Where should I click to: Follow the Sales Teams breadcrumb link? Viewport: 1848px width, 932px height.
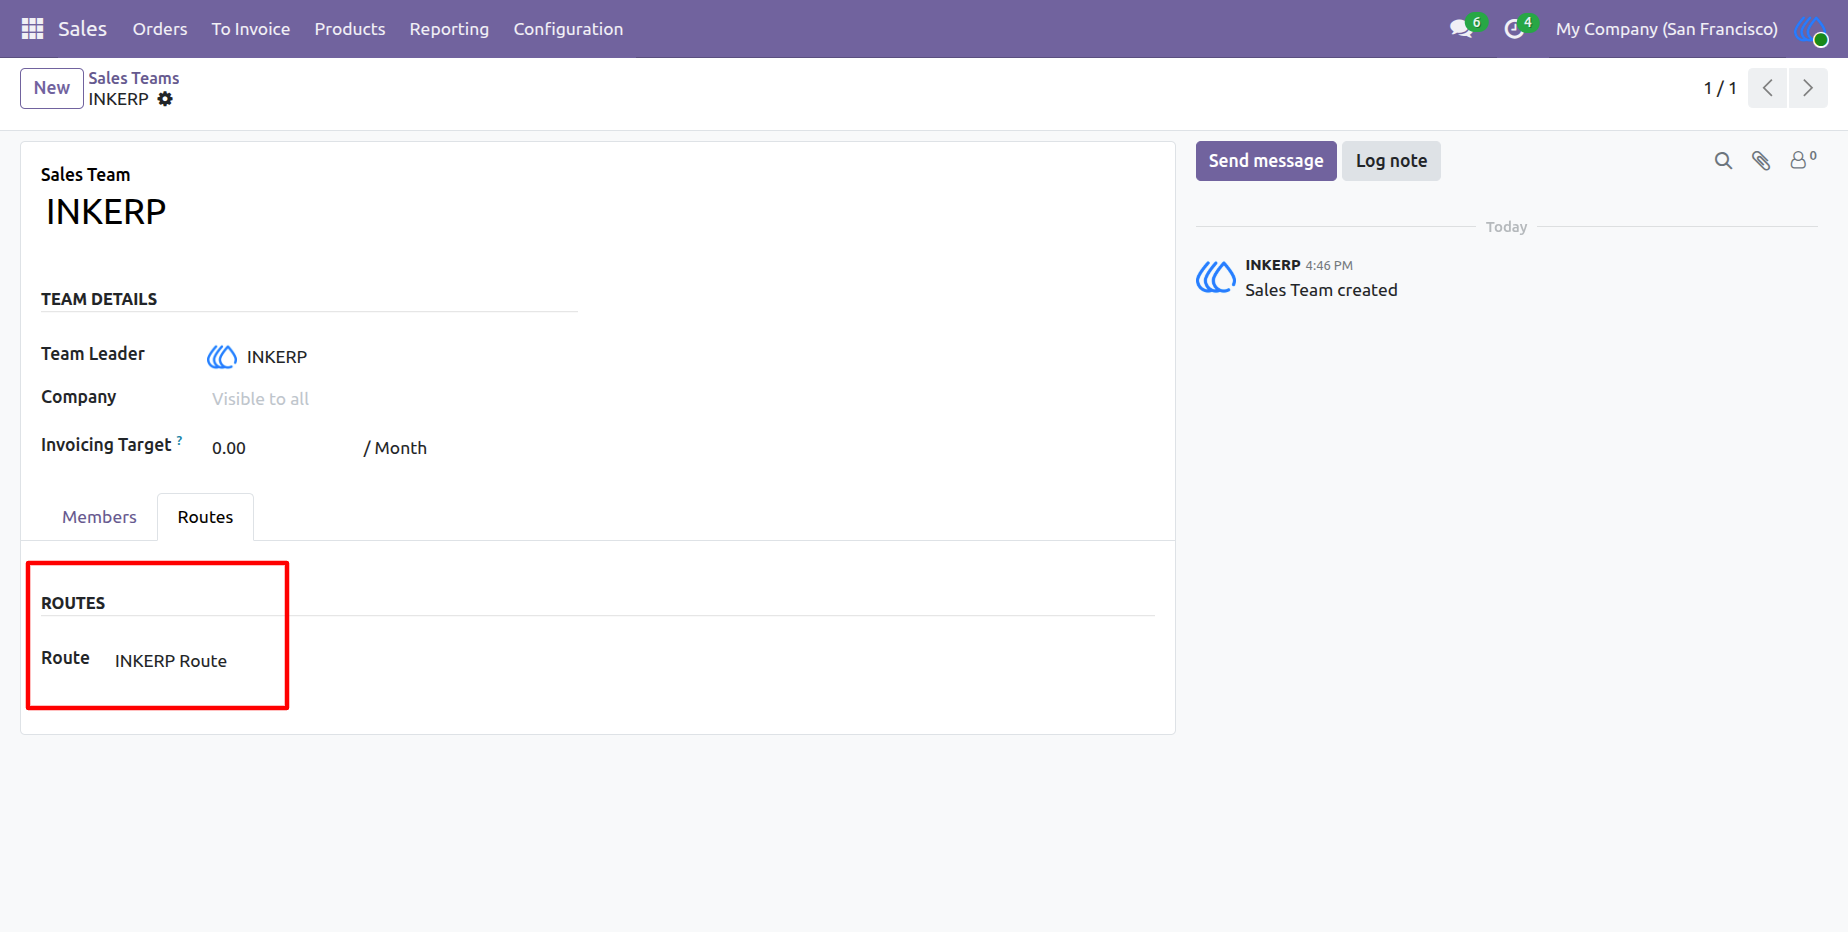134,78
